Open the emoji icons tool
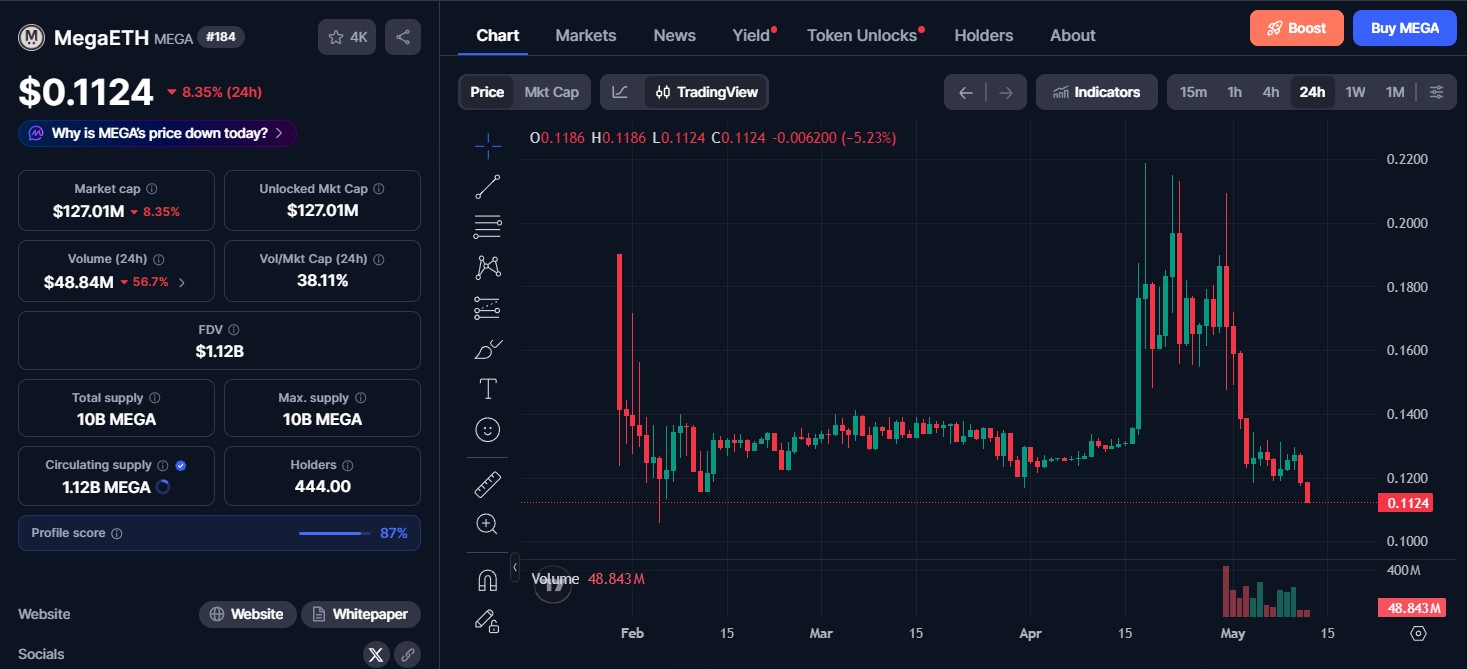 coord(487,430)
